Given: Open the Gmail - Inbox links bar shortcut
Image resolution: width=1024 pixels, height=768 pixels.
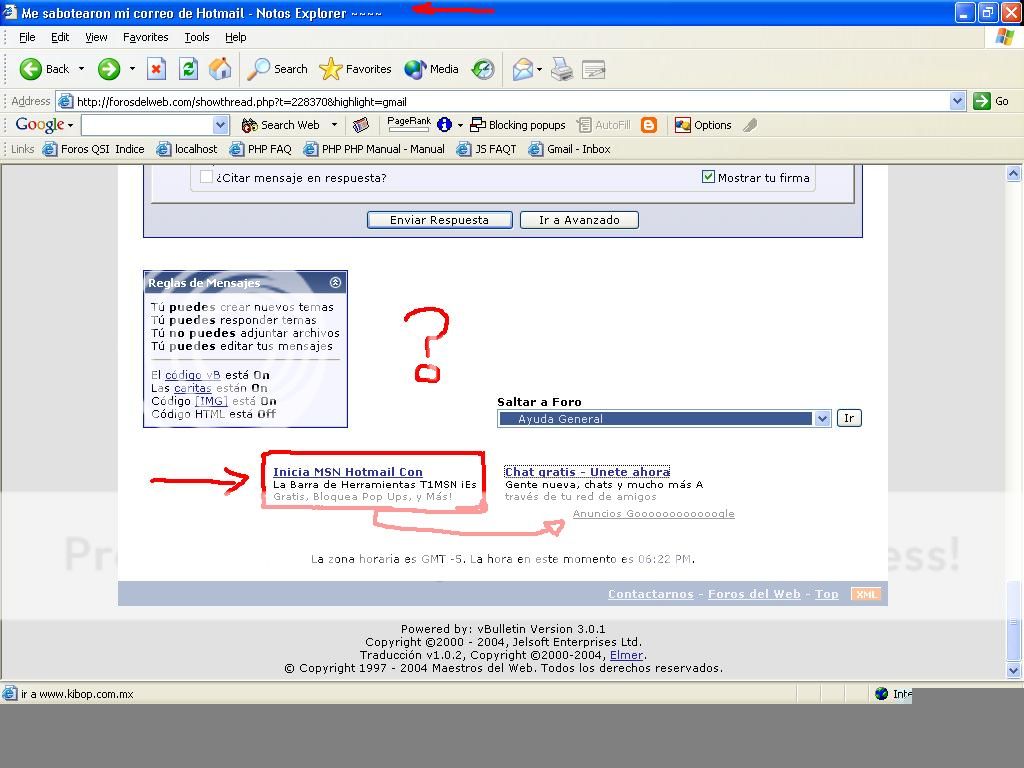Looking at the screenshot, I should pos(569,149).
